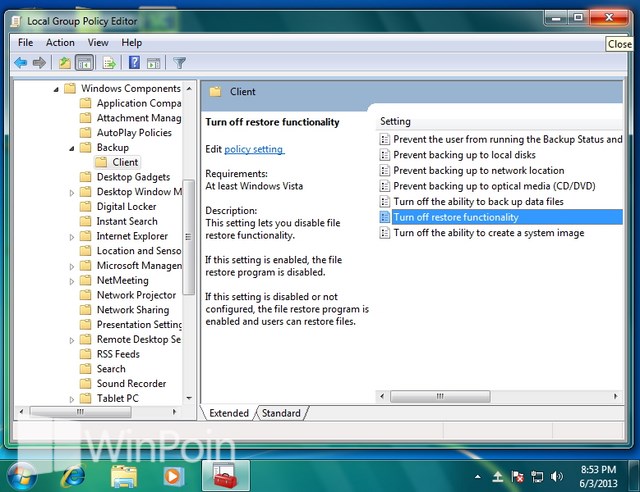Screen dimensions: 640x492
Task: Toggle Show/Hide Console Tree icon
Action: pos(84,63)
